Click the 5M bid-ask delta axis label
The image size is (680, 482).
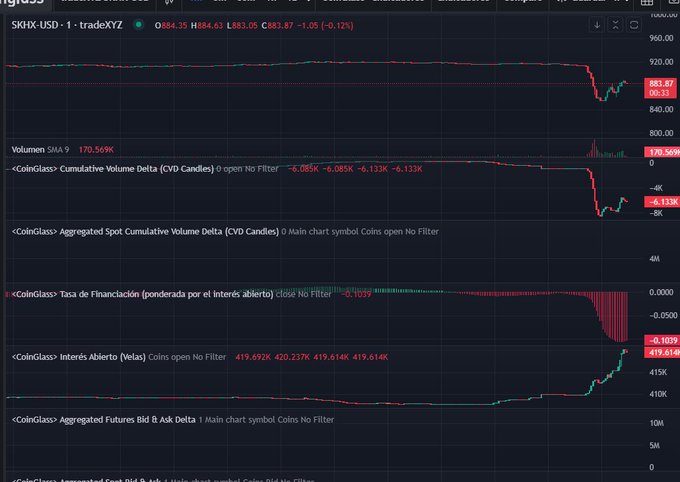pyautogui.click(x=655, y=446)
